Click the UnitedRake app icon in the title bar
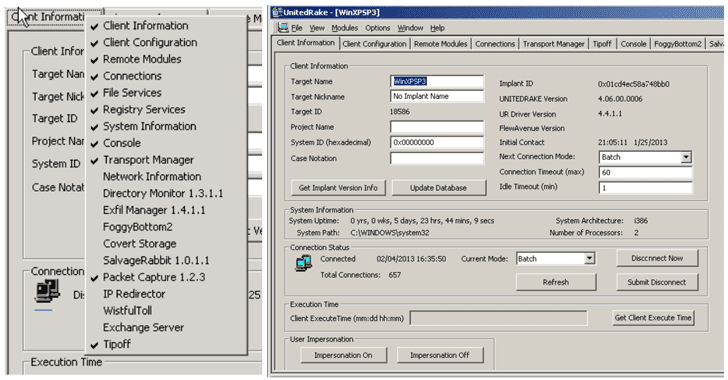Screen dimensions: 728x380 (x=277, y=12)
